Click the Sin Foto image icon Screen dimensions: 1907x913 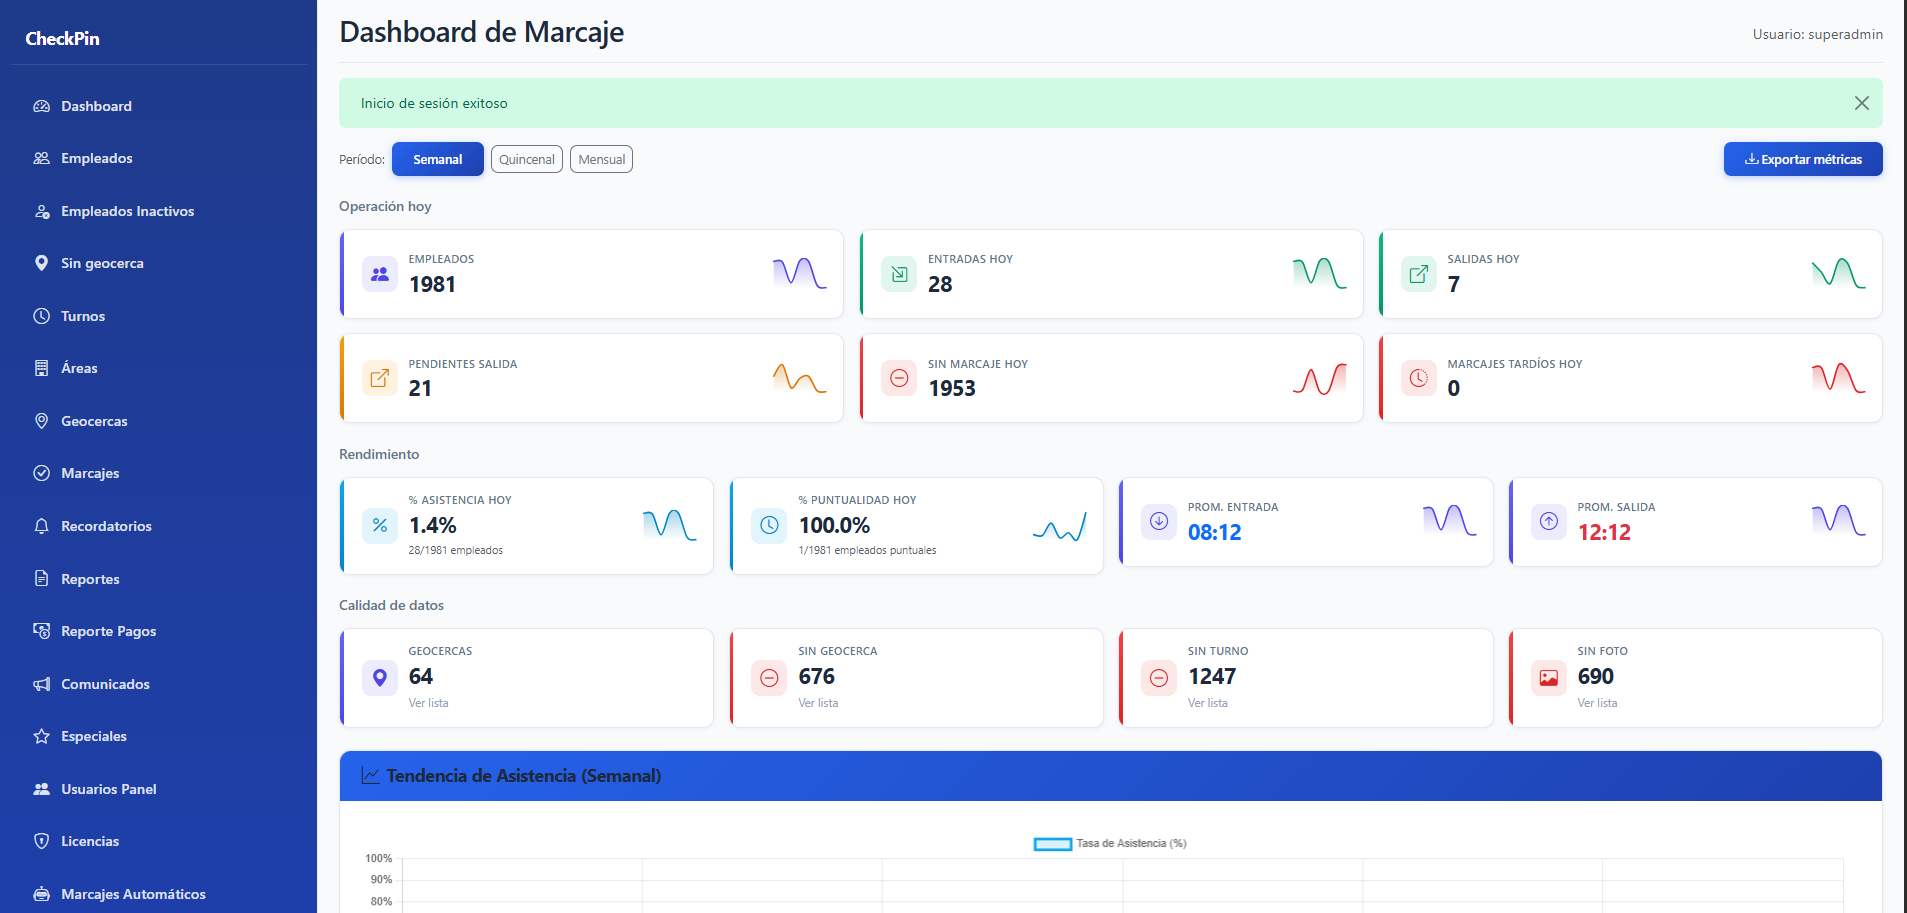click(1549, 678)
